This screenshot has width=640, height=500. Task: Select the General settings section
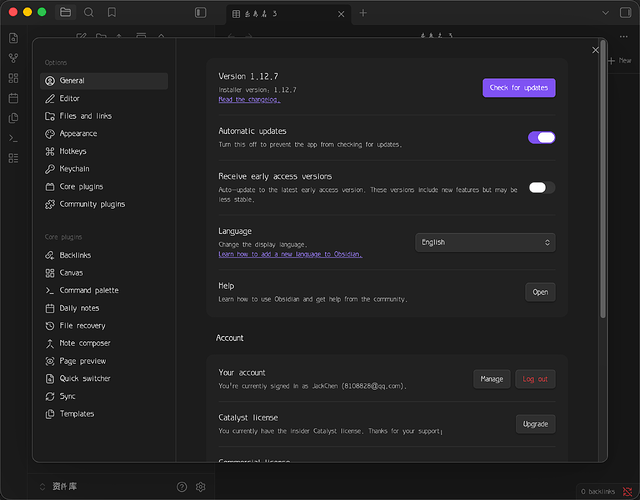click(x=104, y=81)
